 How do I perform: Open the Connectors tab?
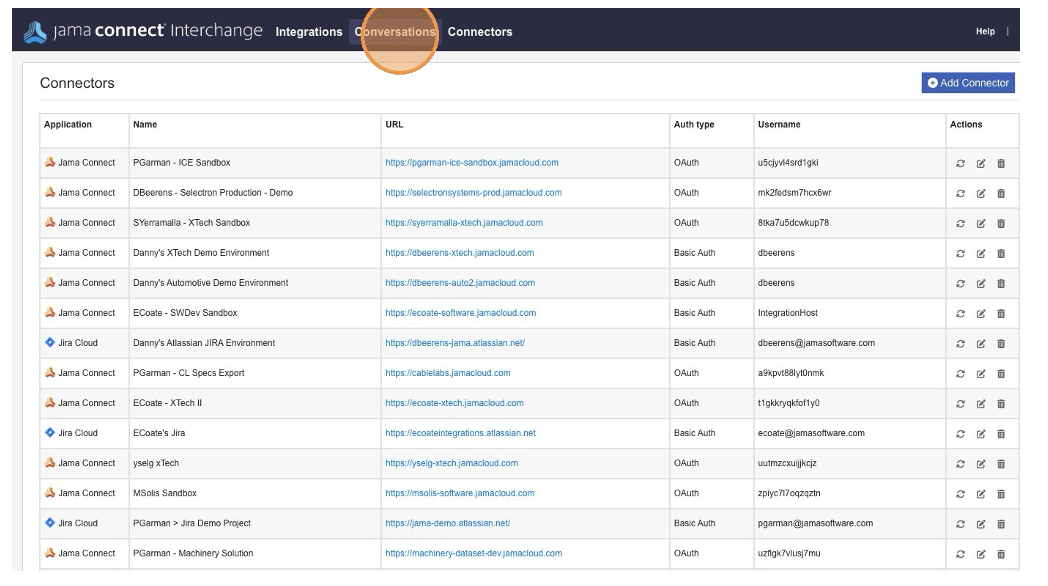480,31
